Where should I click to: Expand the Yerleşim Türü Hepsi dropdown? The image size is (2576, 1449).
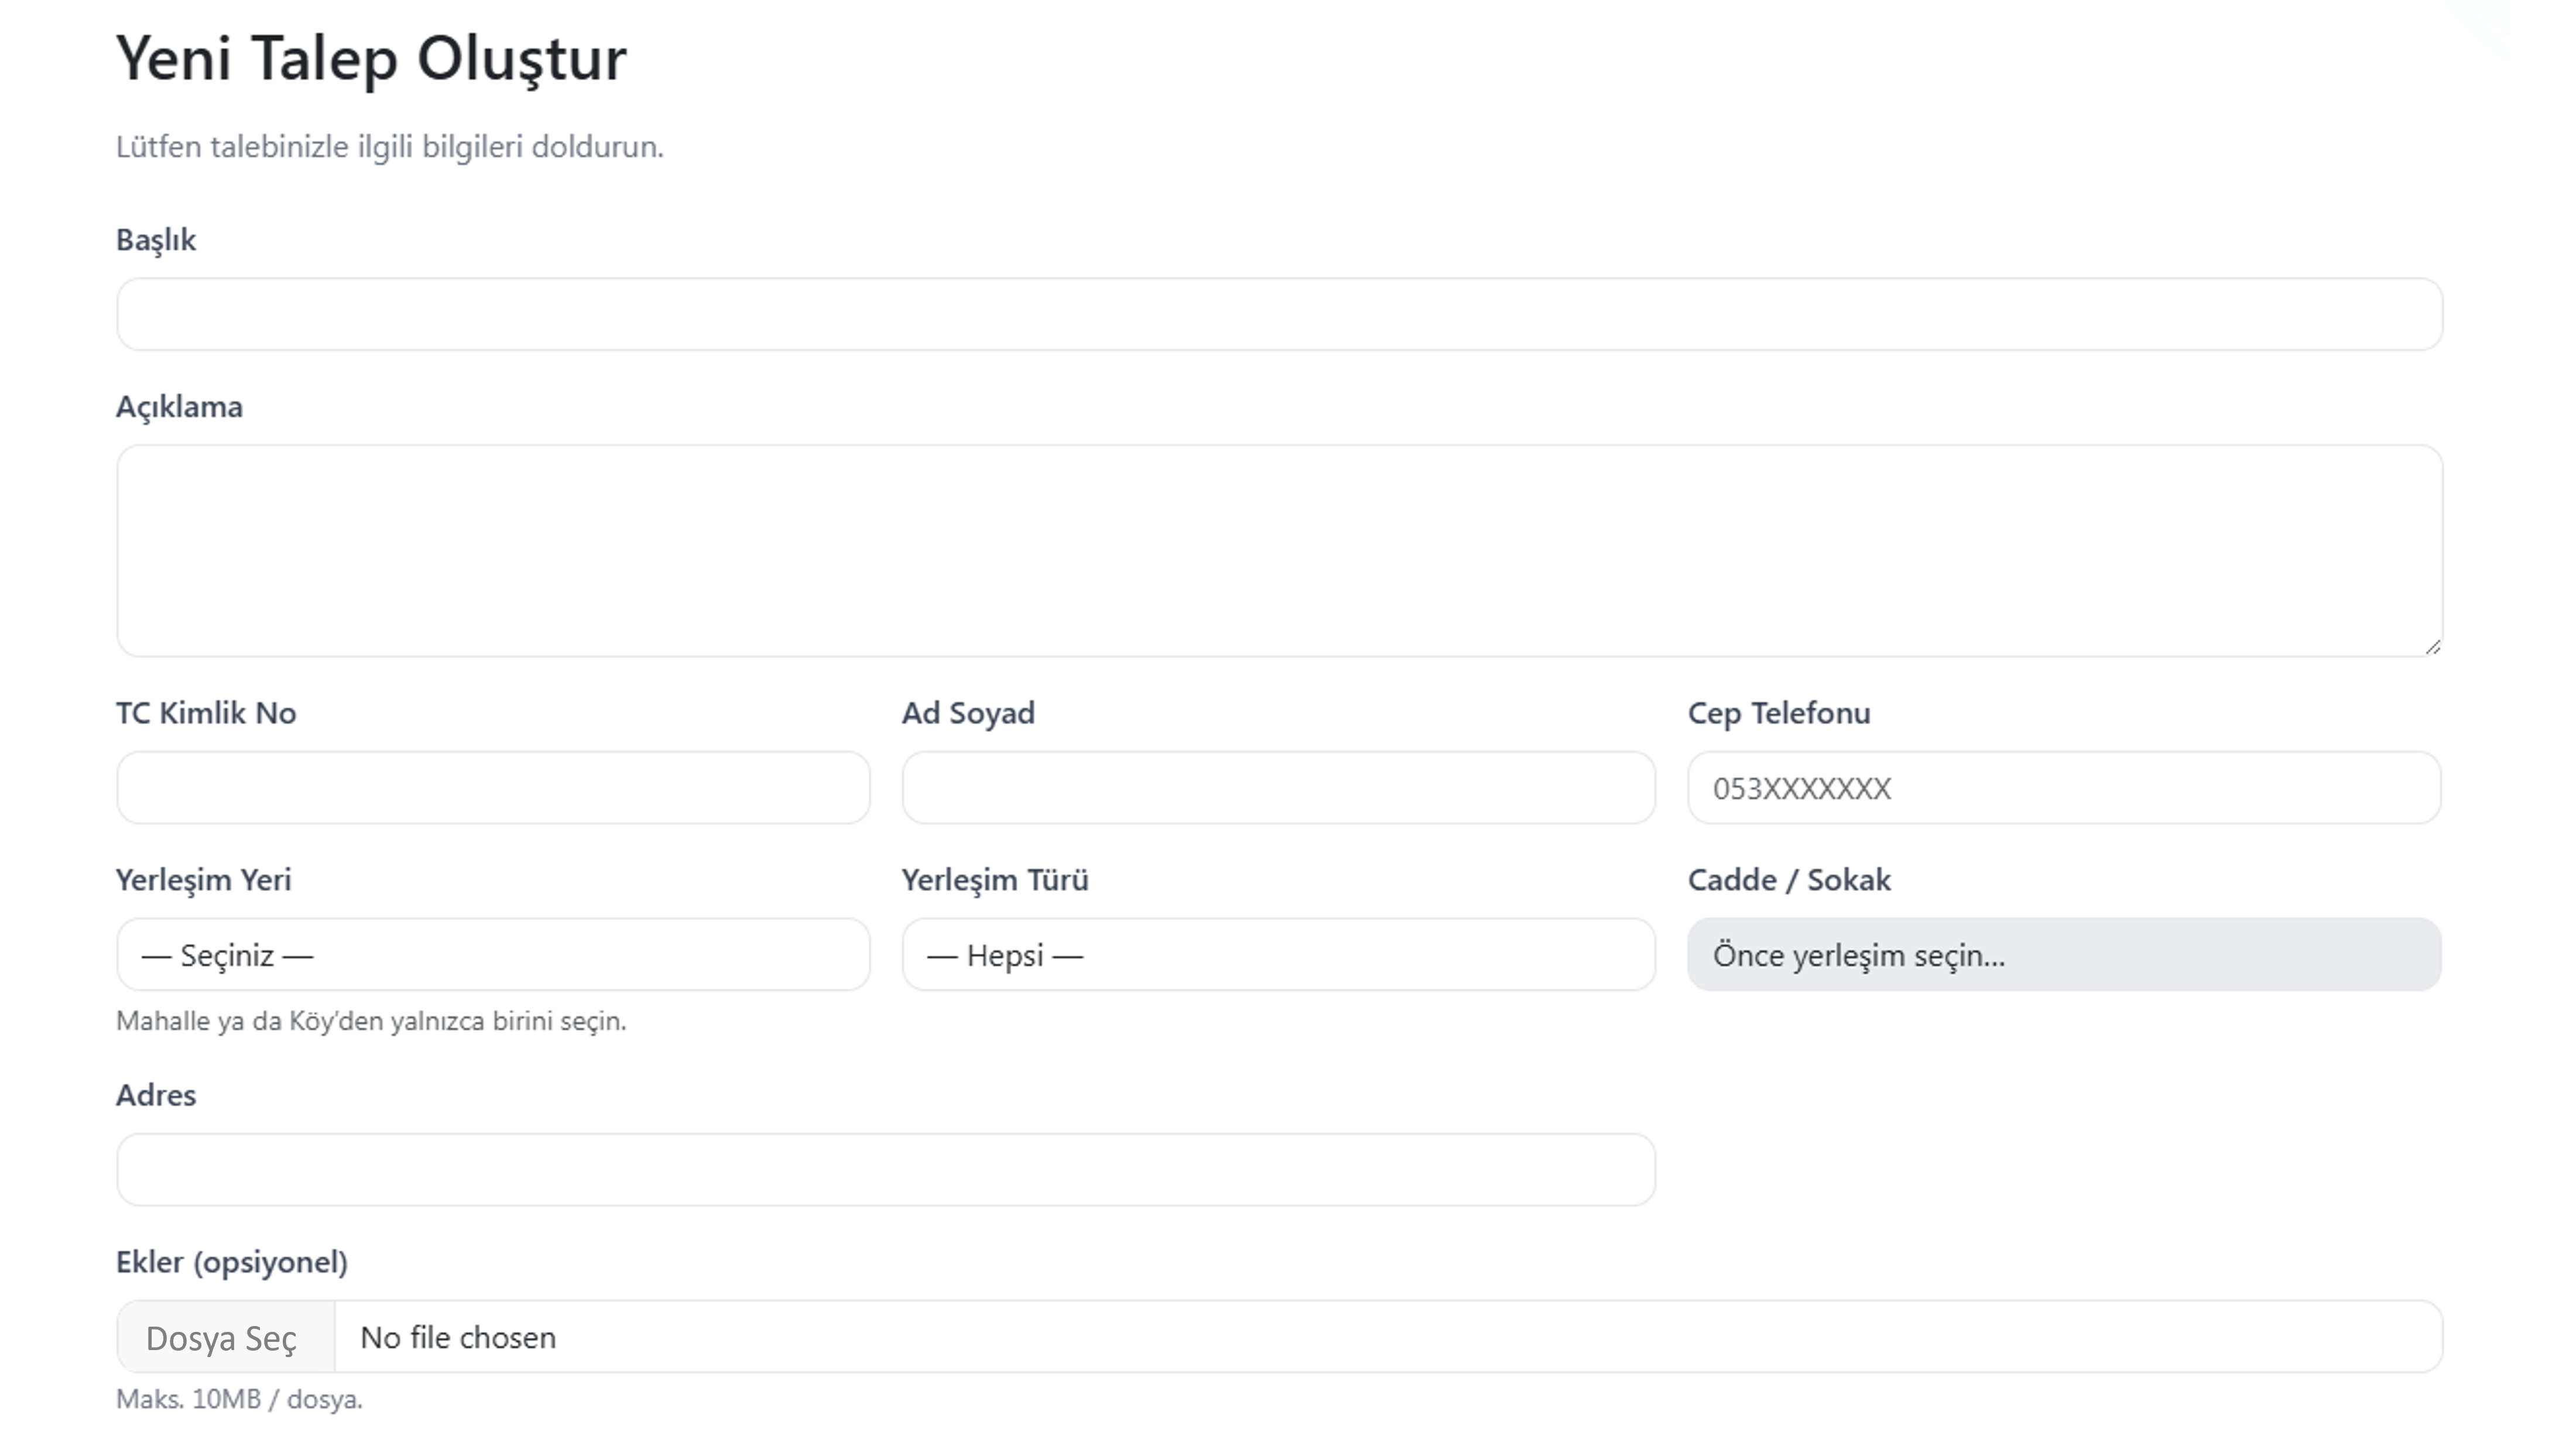[1278, 955]
